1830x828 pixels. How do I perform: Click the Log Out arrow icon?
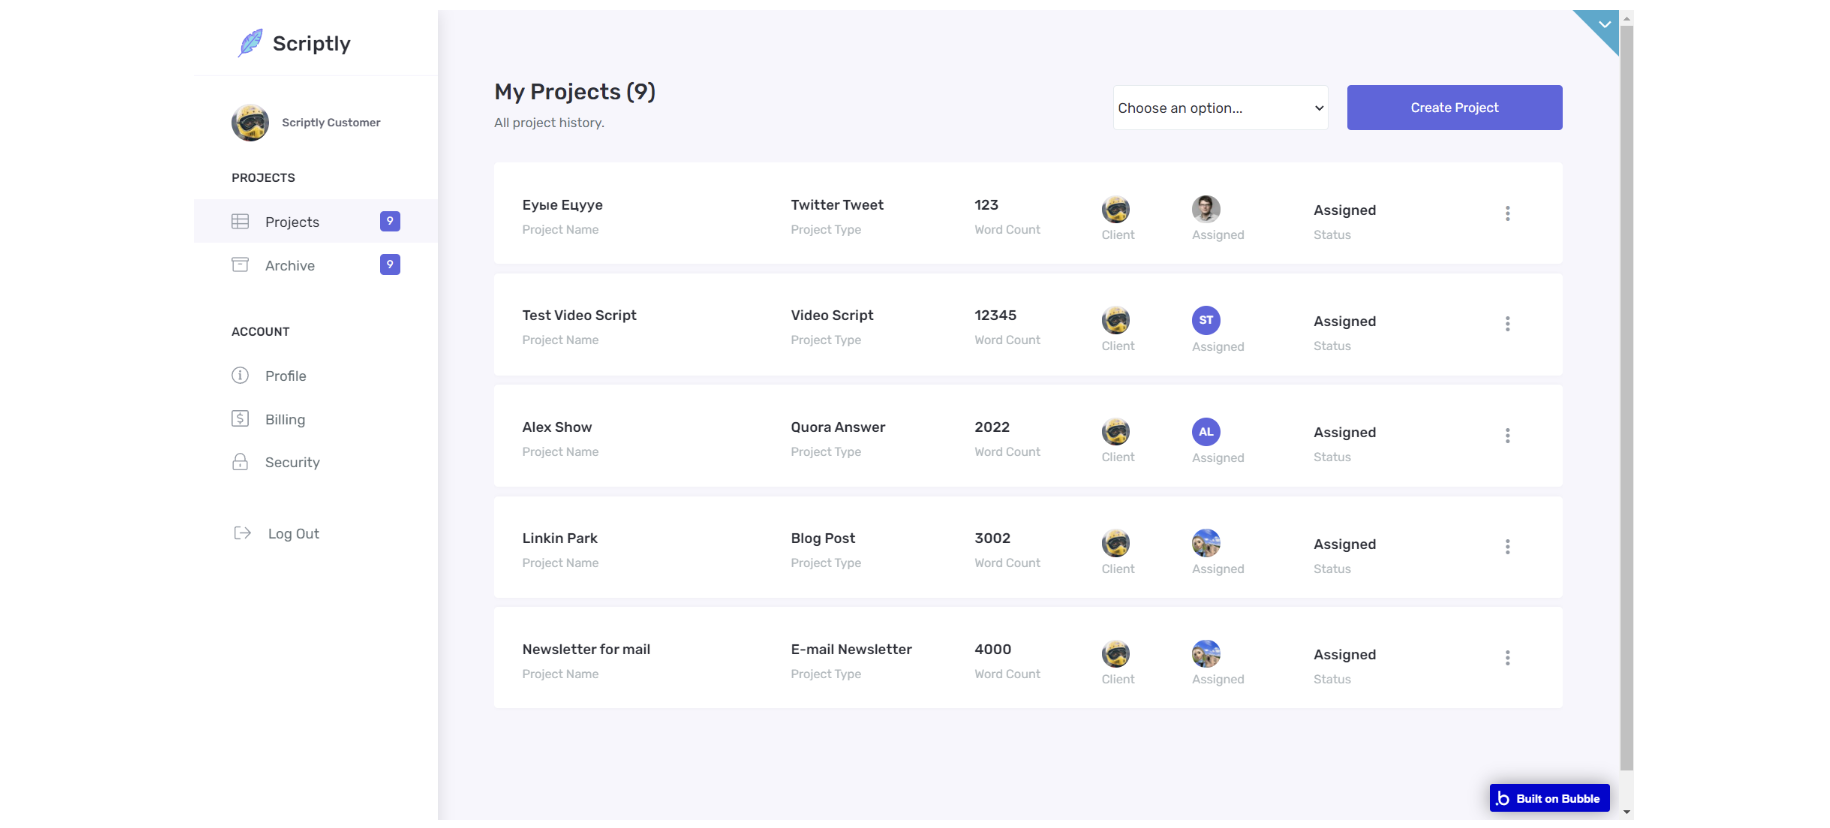(242, 533)
